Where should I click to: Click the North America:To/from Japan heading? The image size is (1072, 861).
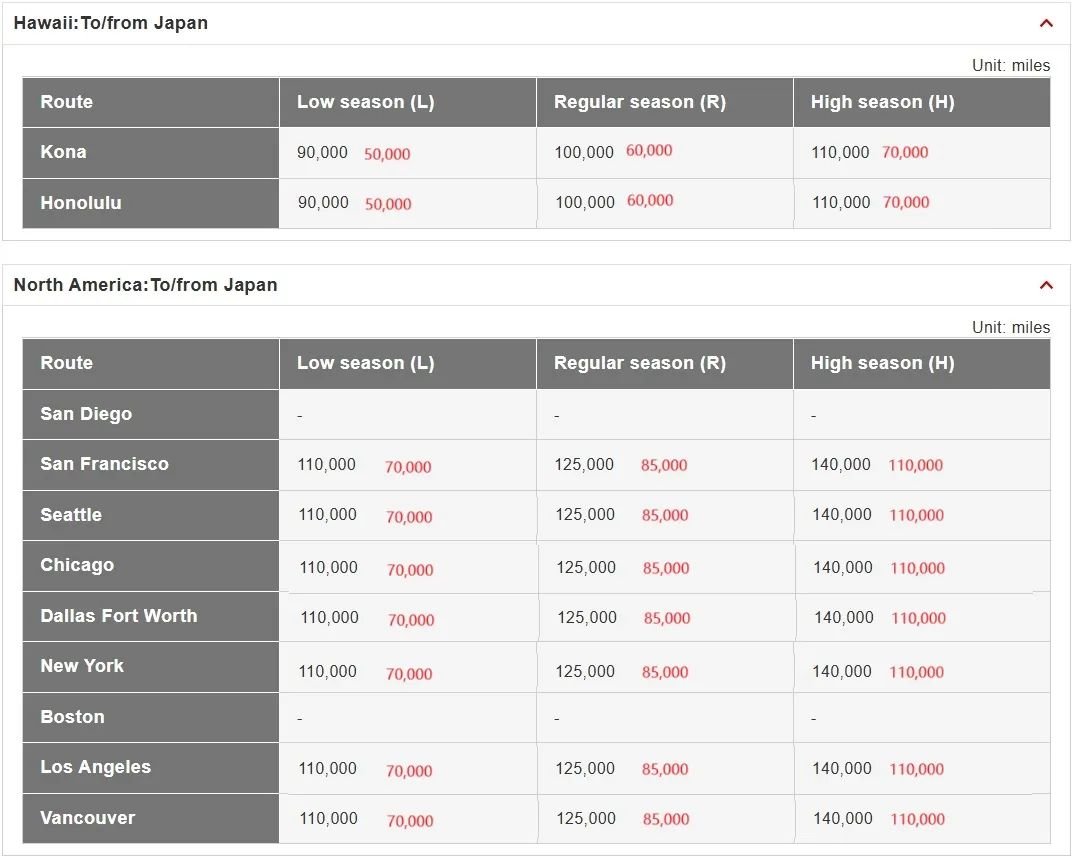click(146, 285)
